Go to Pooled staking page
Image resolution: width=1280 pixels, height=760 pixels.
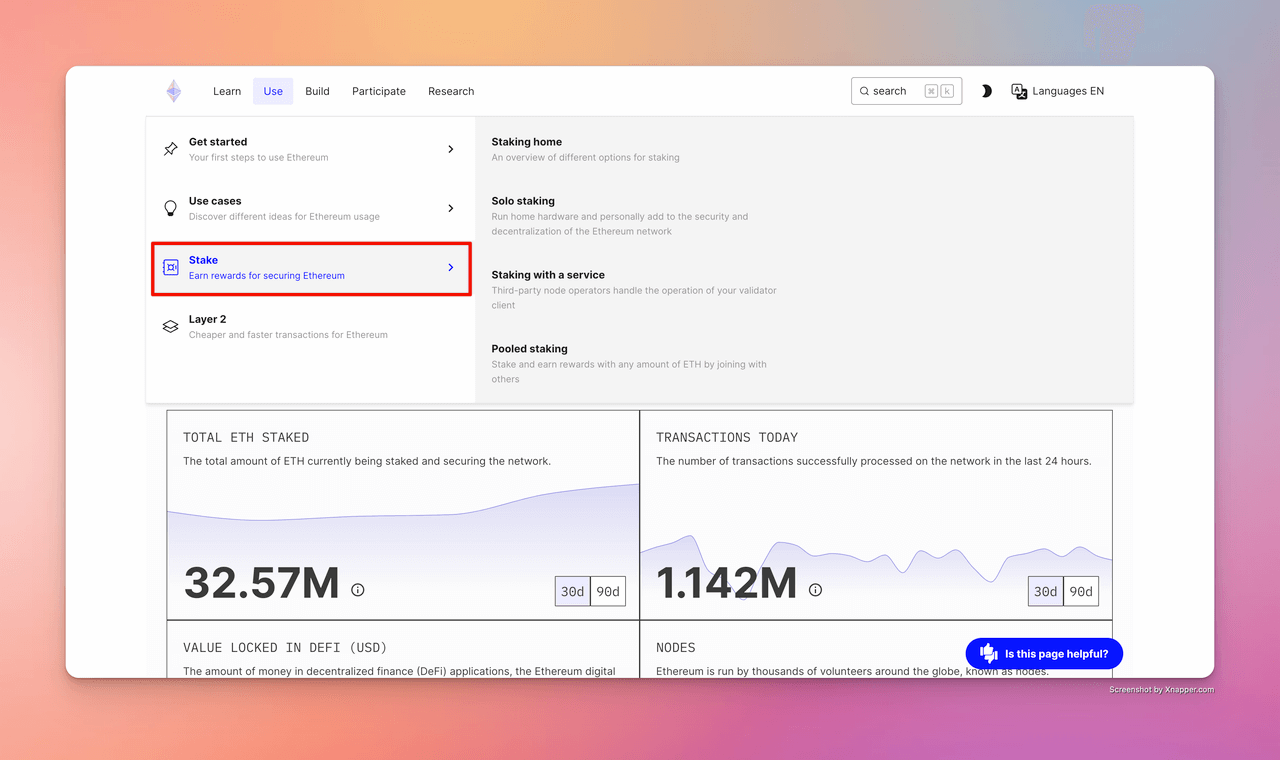pyautogui.click(x=529, y=349)
